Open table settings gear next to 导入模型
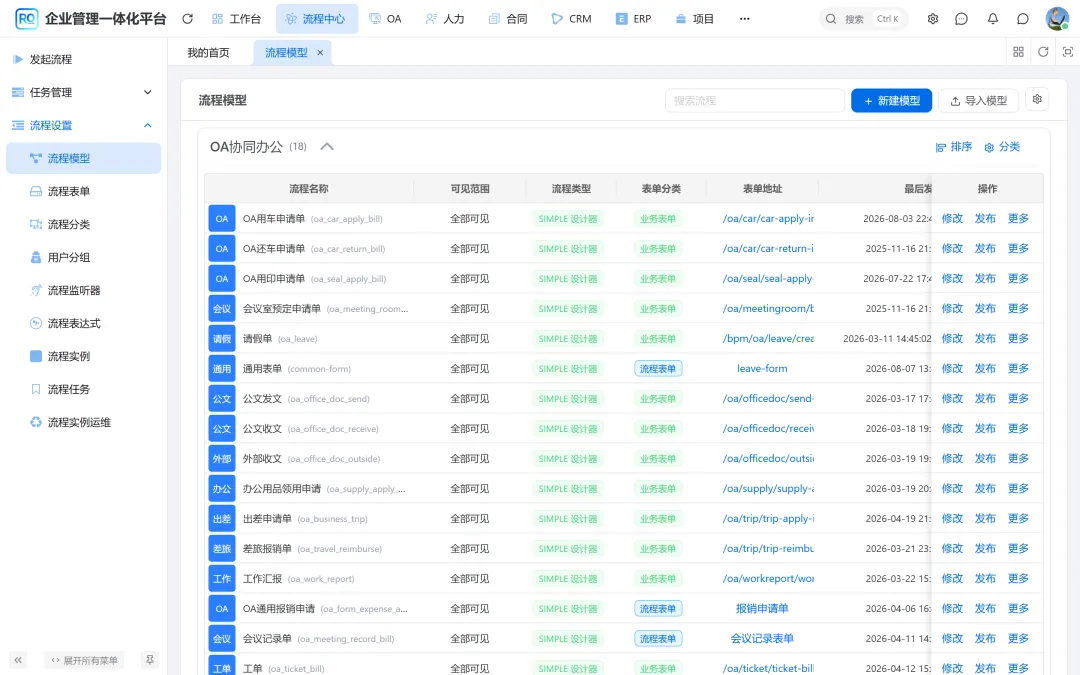The image size is (1080, 675). (1037, 100)
